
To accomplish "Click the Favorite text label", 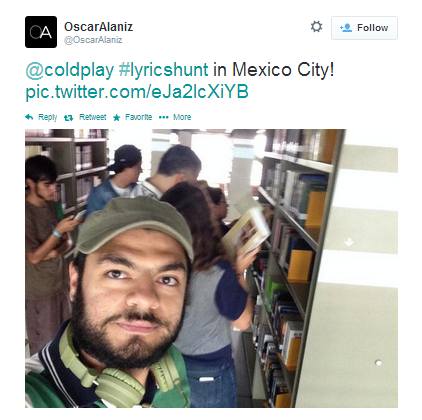I will (138, 117).
